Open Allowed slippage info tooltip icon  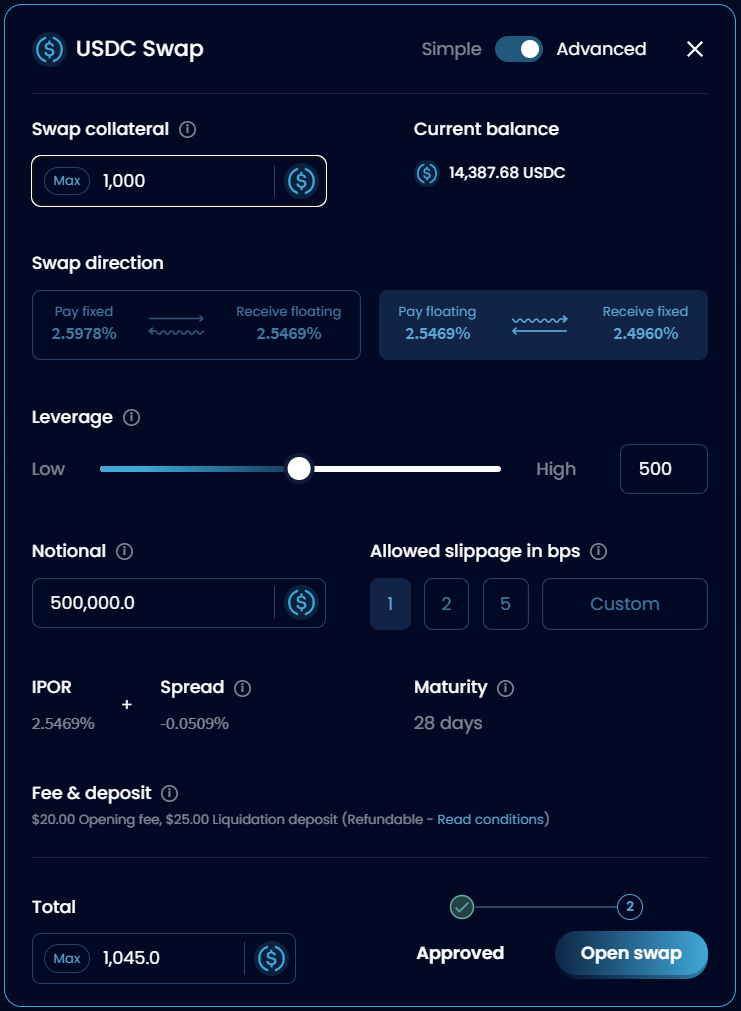[598, 551]
